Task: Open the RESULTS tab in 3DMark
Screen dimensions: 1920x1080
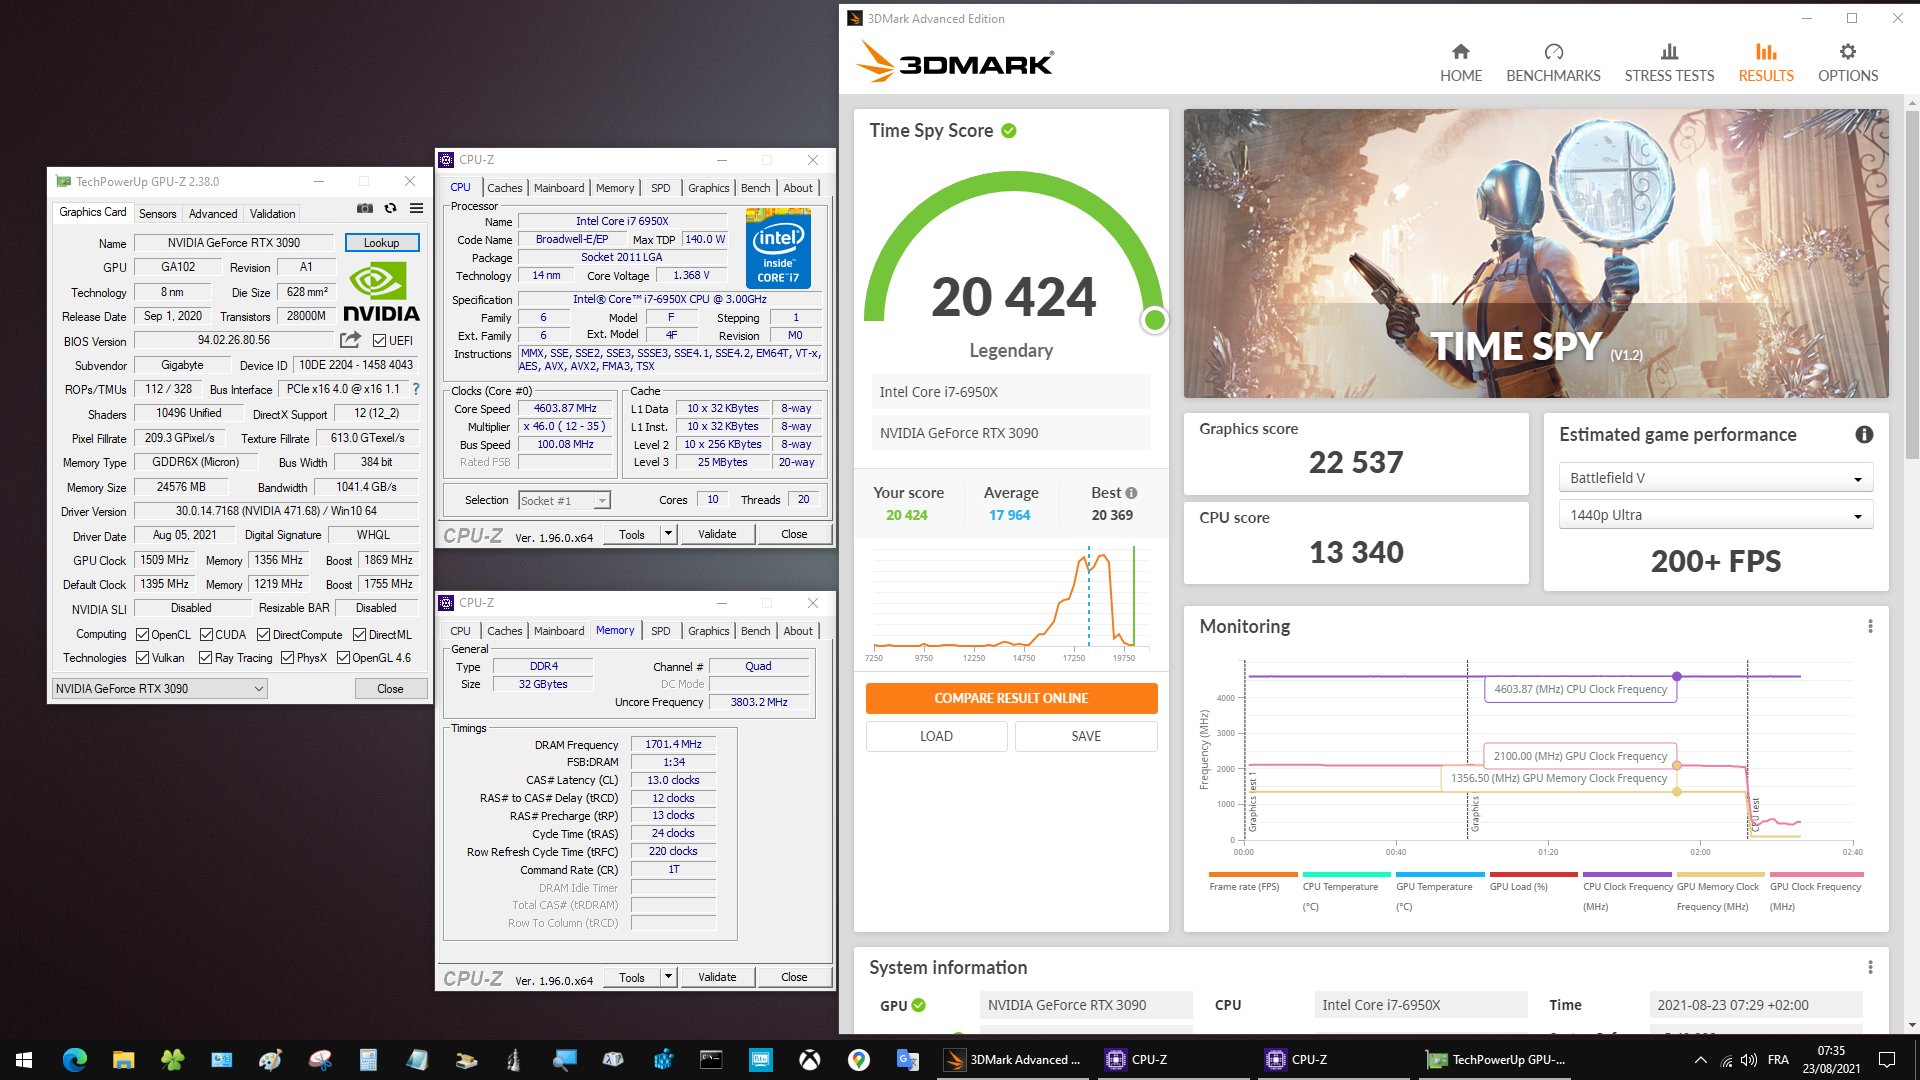Action: point(1765,63)
